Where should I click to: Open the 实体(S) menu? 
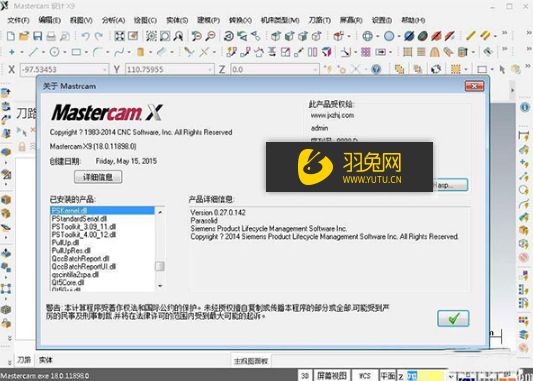click(177, 20)
